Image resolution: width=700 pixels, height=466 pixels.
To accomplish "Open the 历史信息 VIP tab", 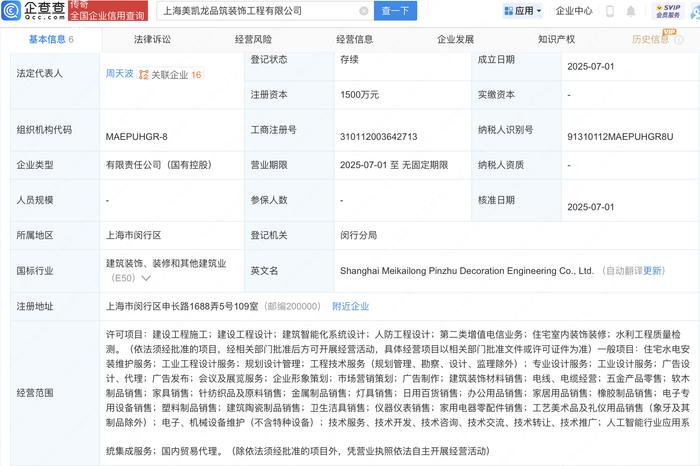I will tap(650, 39).
